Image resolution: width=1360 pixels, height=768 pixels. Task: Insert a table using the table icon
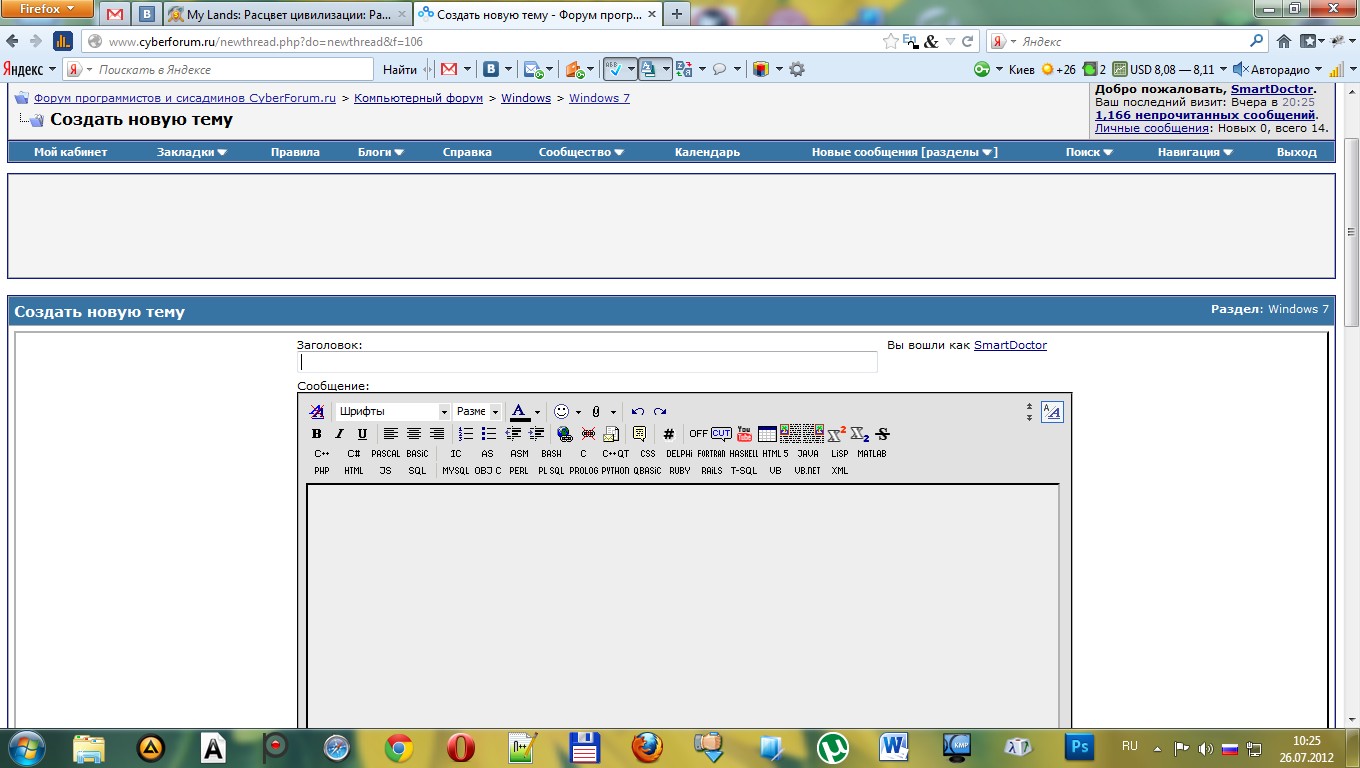[x=767, y=434]
